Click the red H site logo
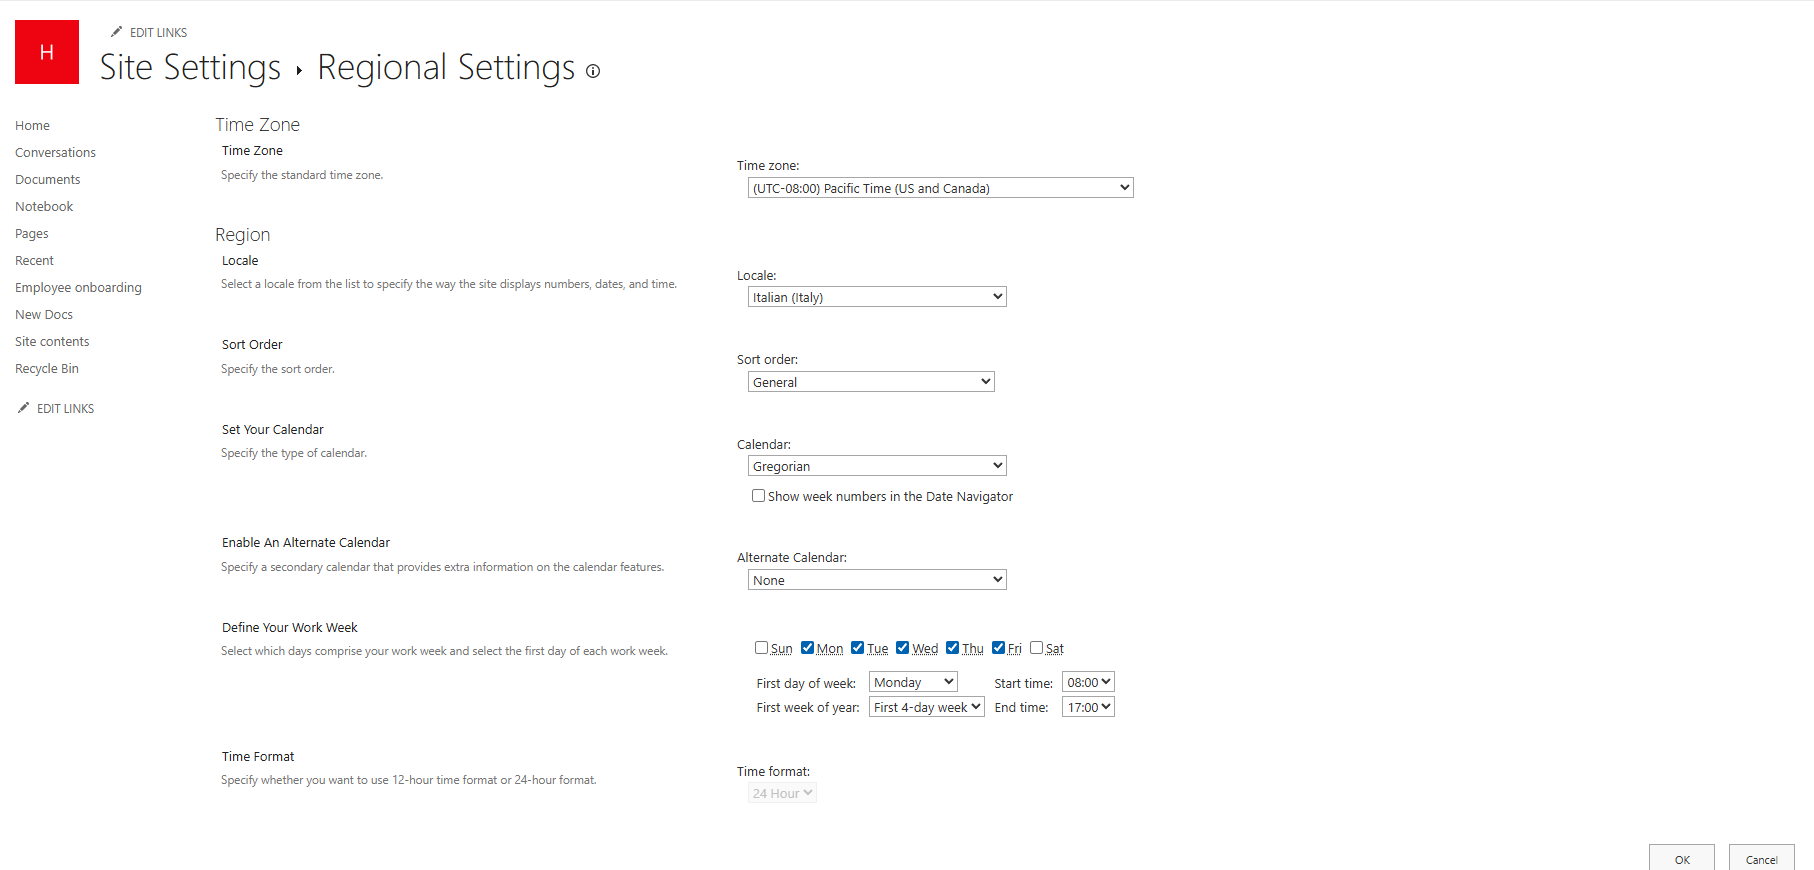The image size is (1814, 870). click(x=47, y=52)
